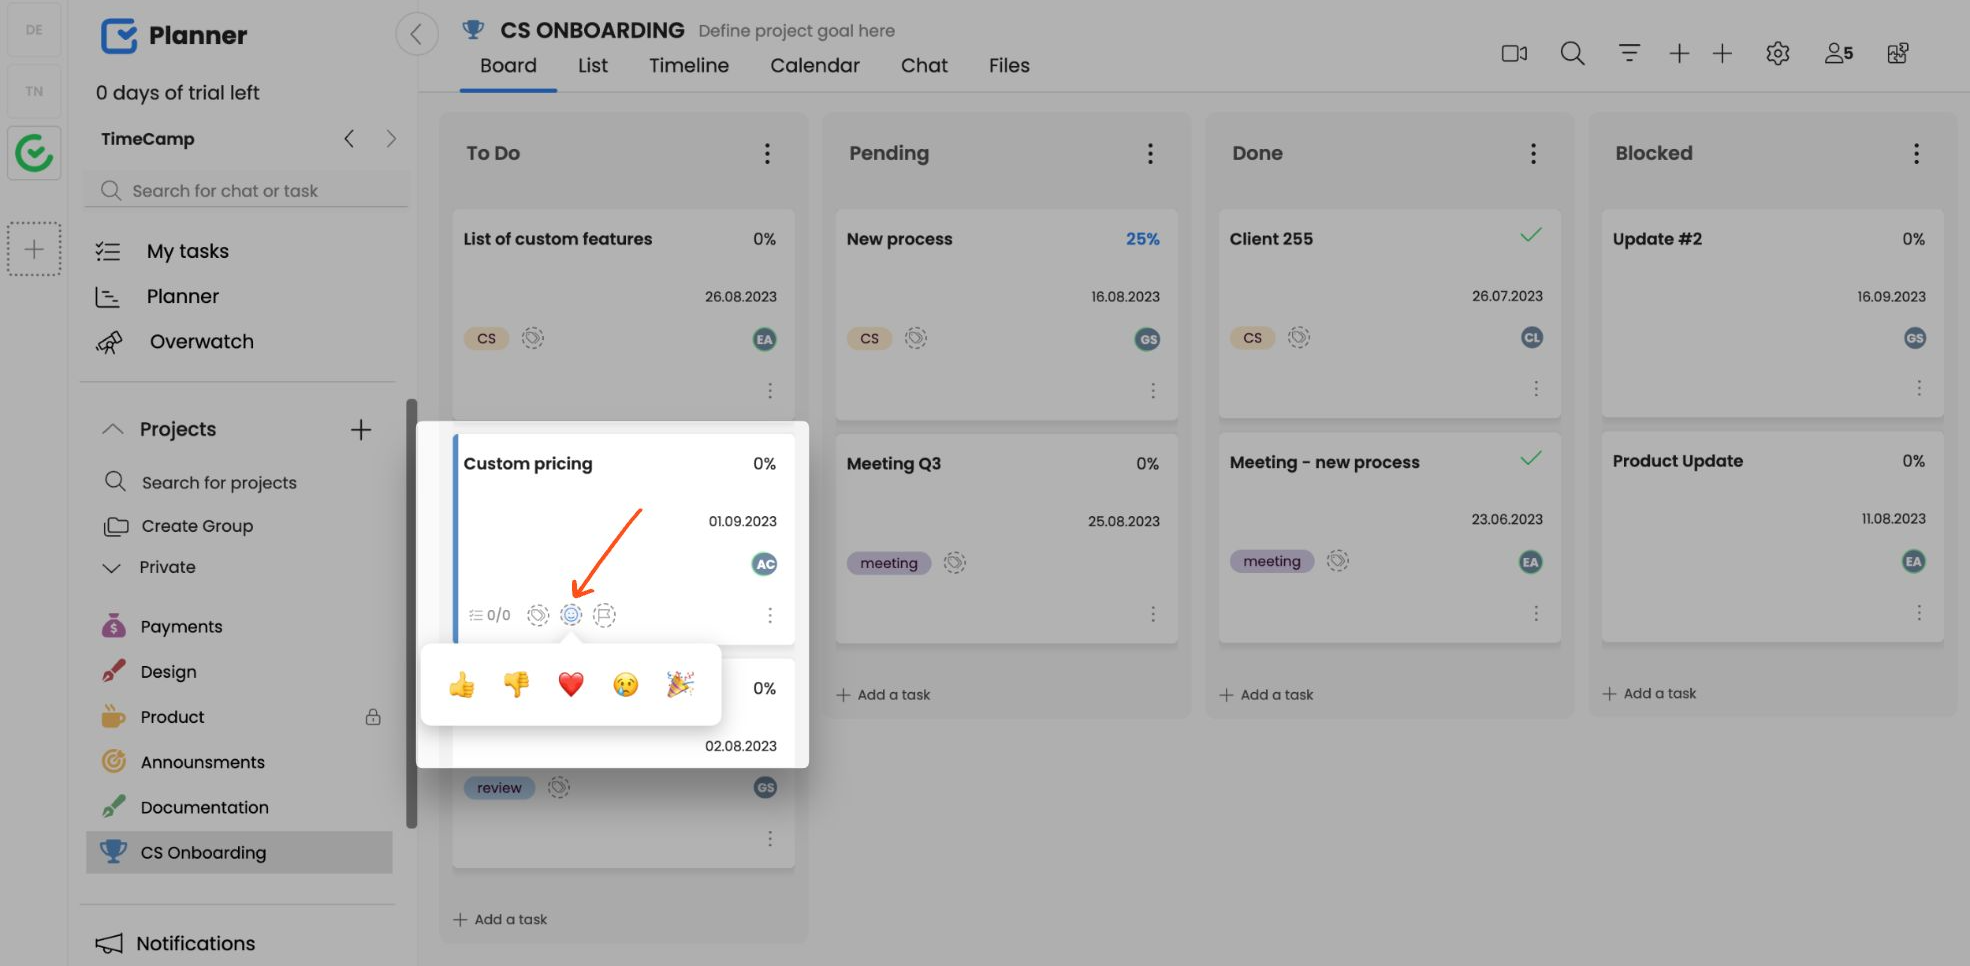Collapse the sidebar with the back arrow
Image resolution: width=1970 pixels, height=966 pixels.
416,35
